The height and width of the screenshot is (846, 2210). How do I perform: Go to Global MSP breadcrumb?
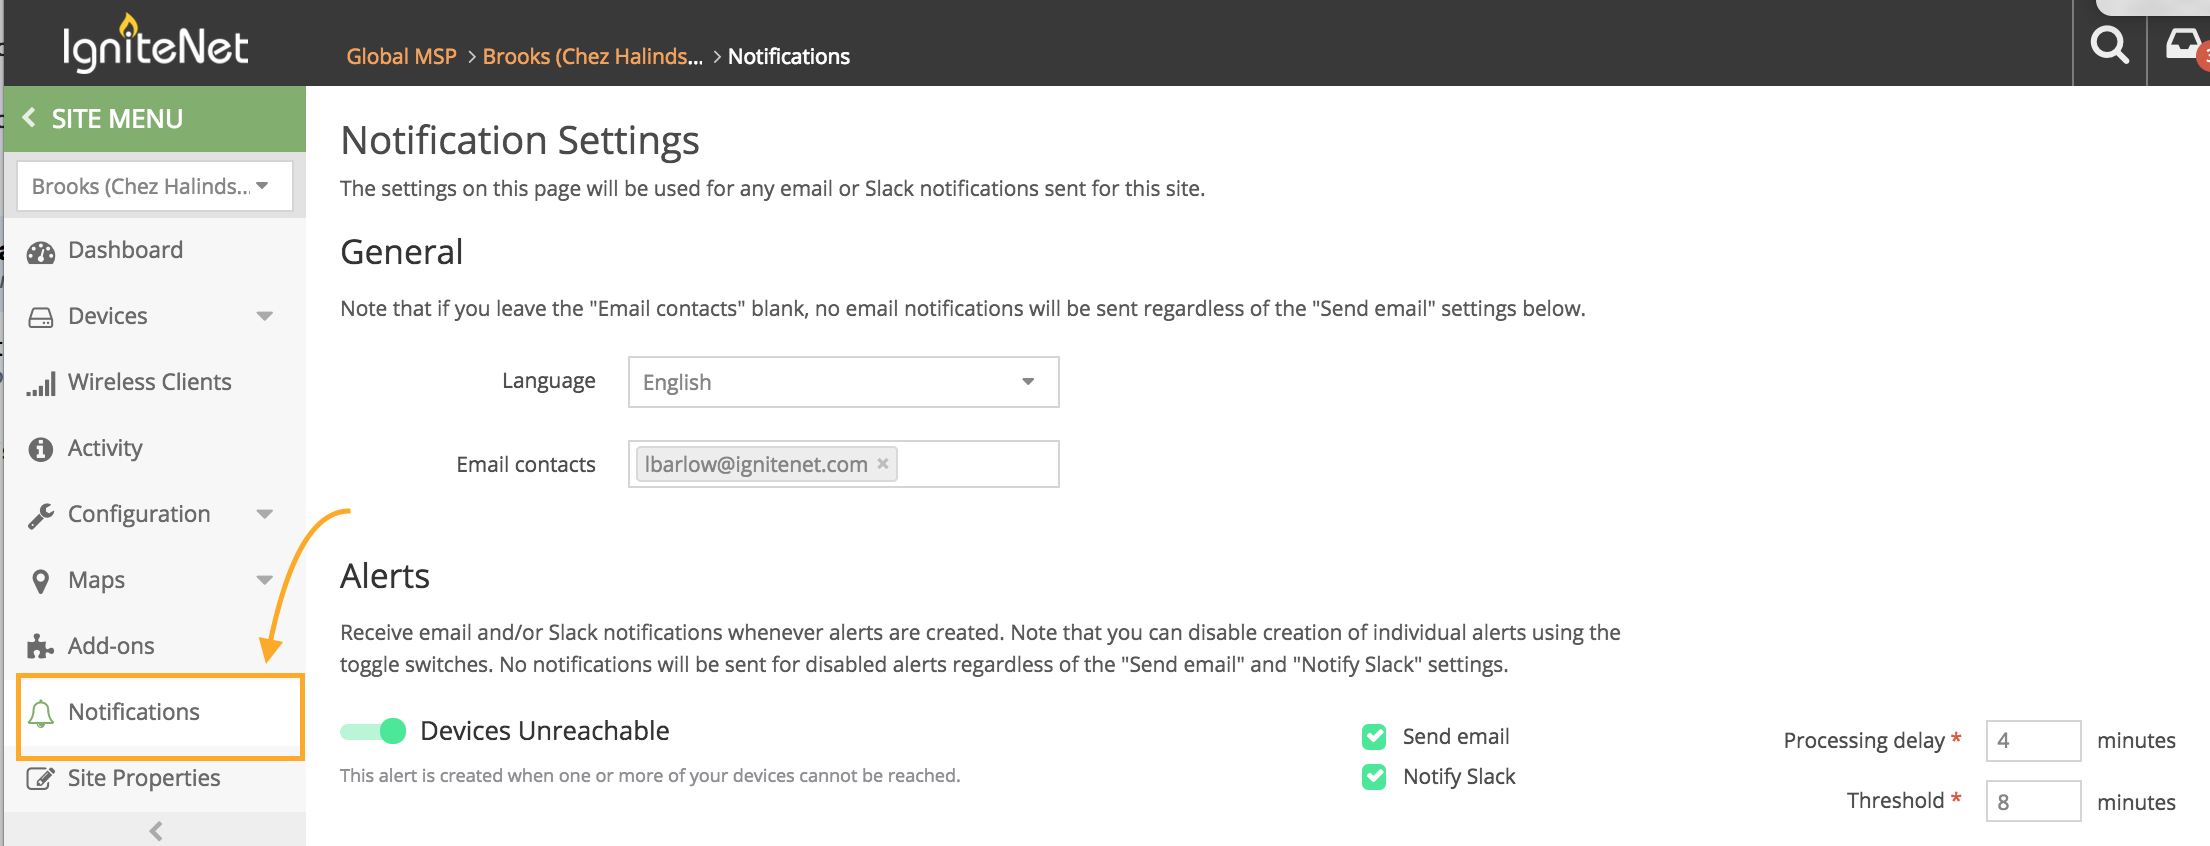coord(401,57)
